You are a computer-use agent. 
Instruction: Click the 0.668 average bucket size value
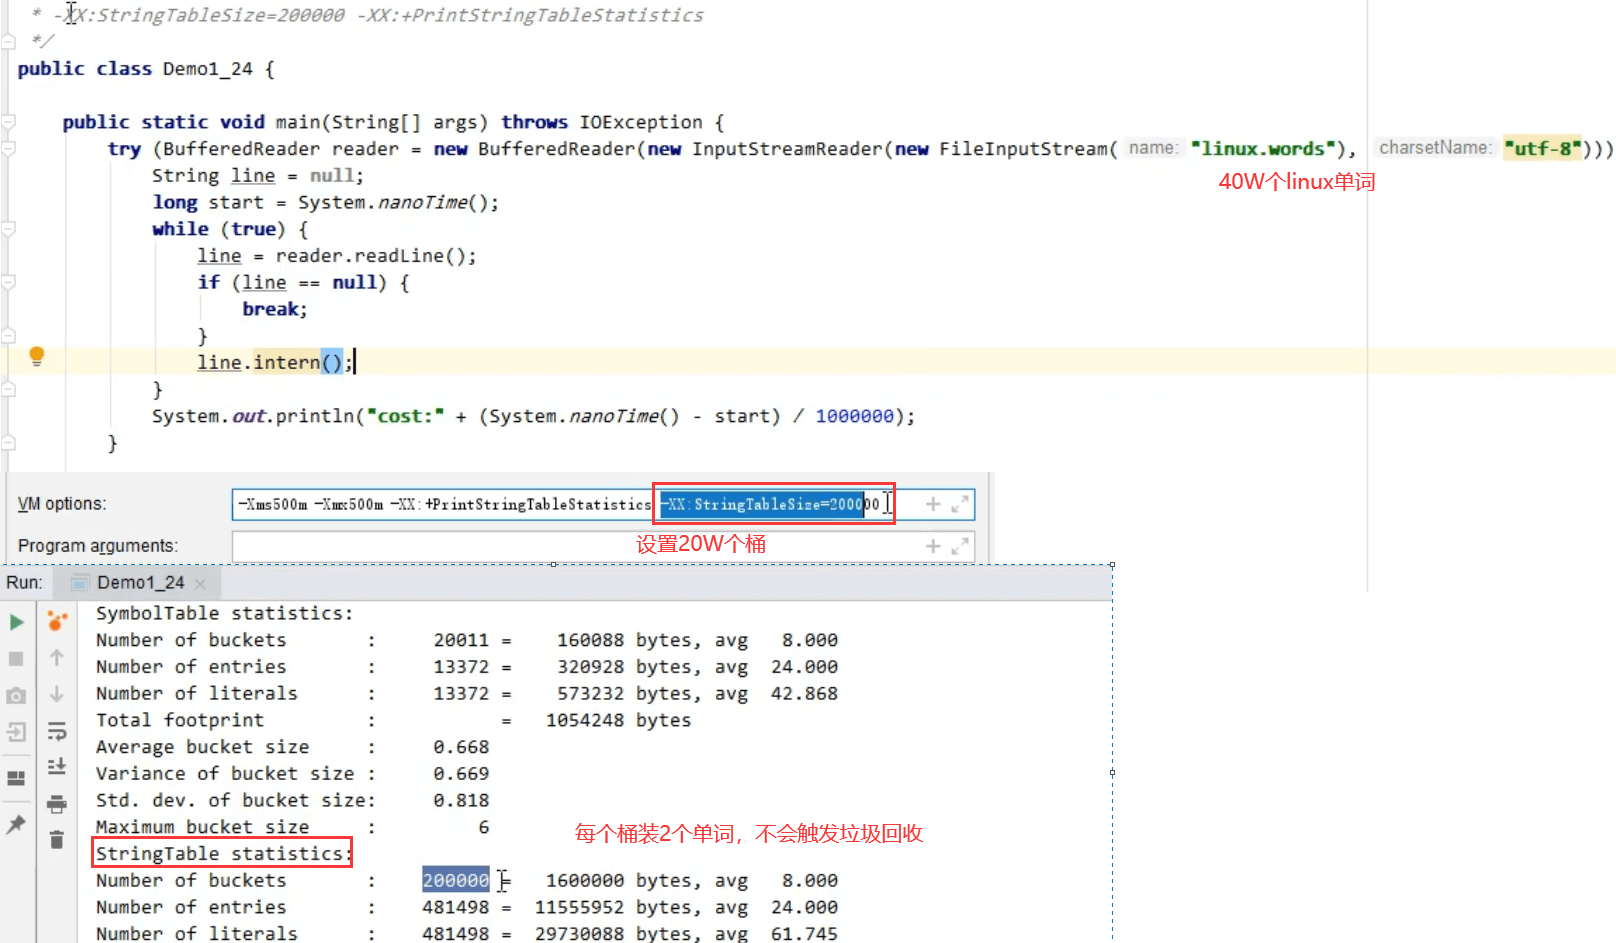(x=461, y=747)
